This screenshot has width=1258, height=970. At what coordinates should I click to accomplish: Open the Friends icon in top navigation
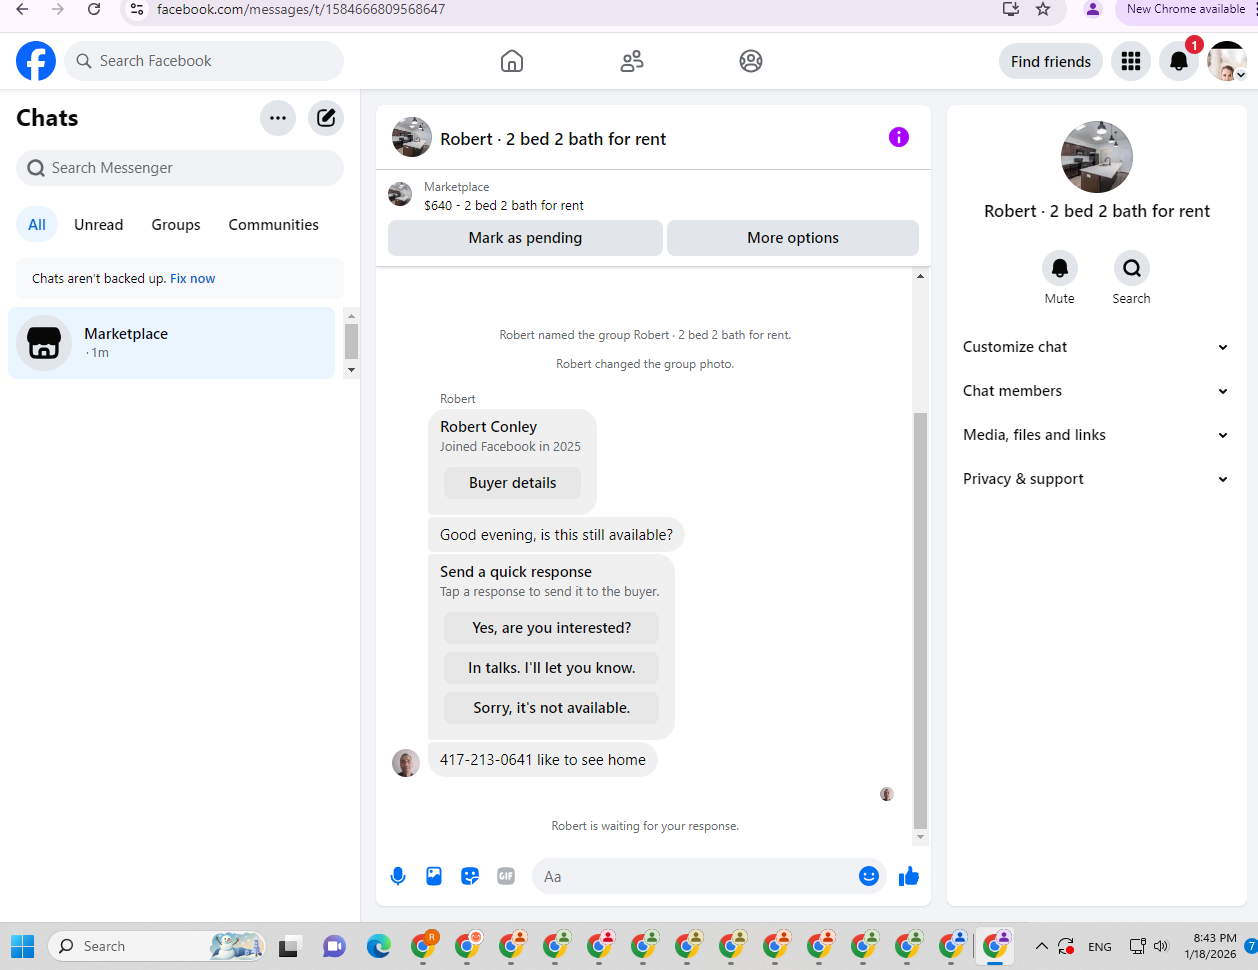point(632,61)
